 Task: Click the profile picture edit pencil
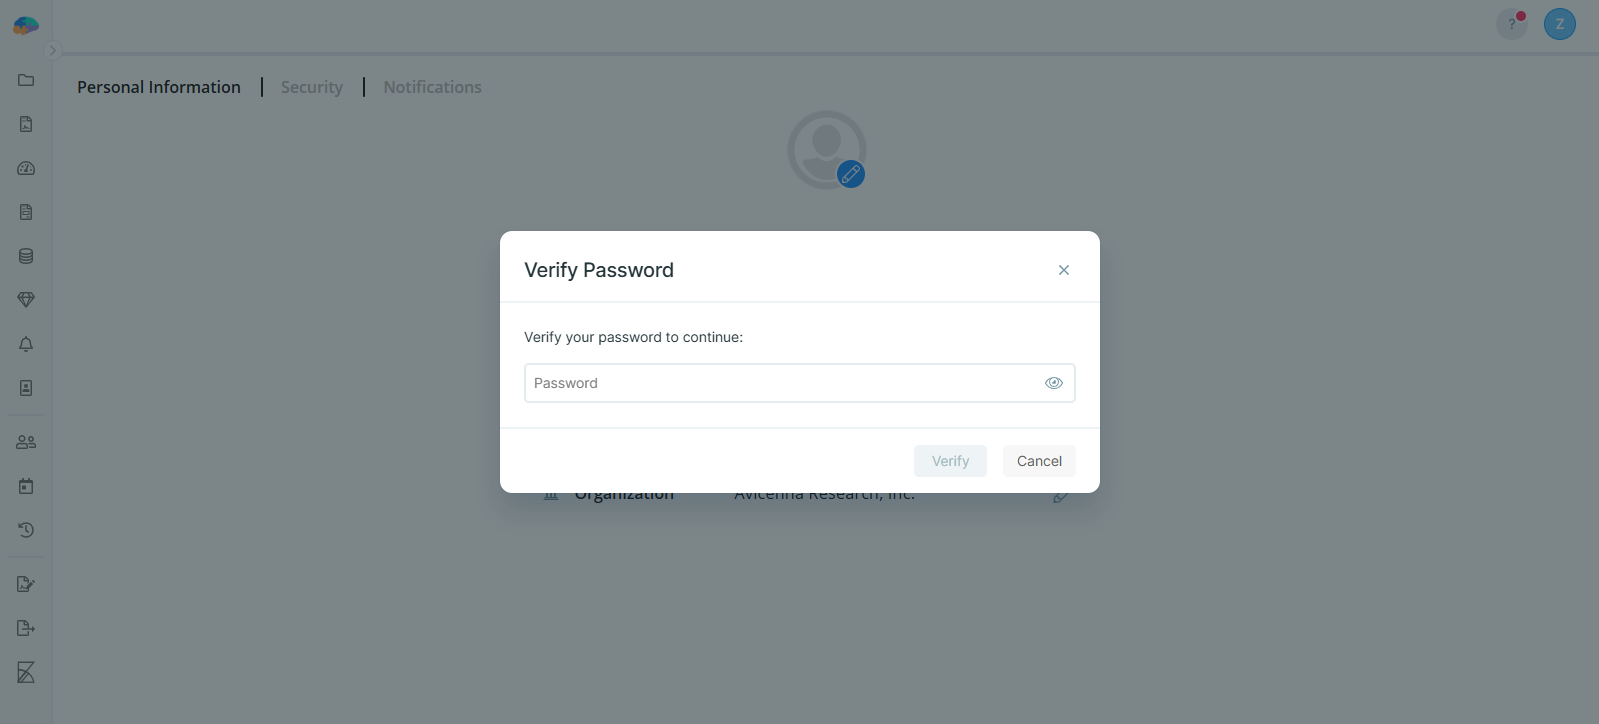(x=851, y=174)
